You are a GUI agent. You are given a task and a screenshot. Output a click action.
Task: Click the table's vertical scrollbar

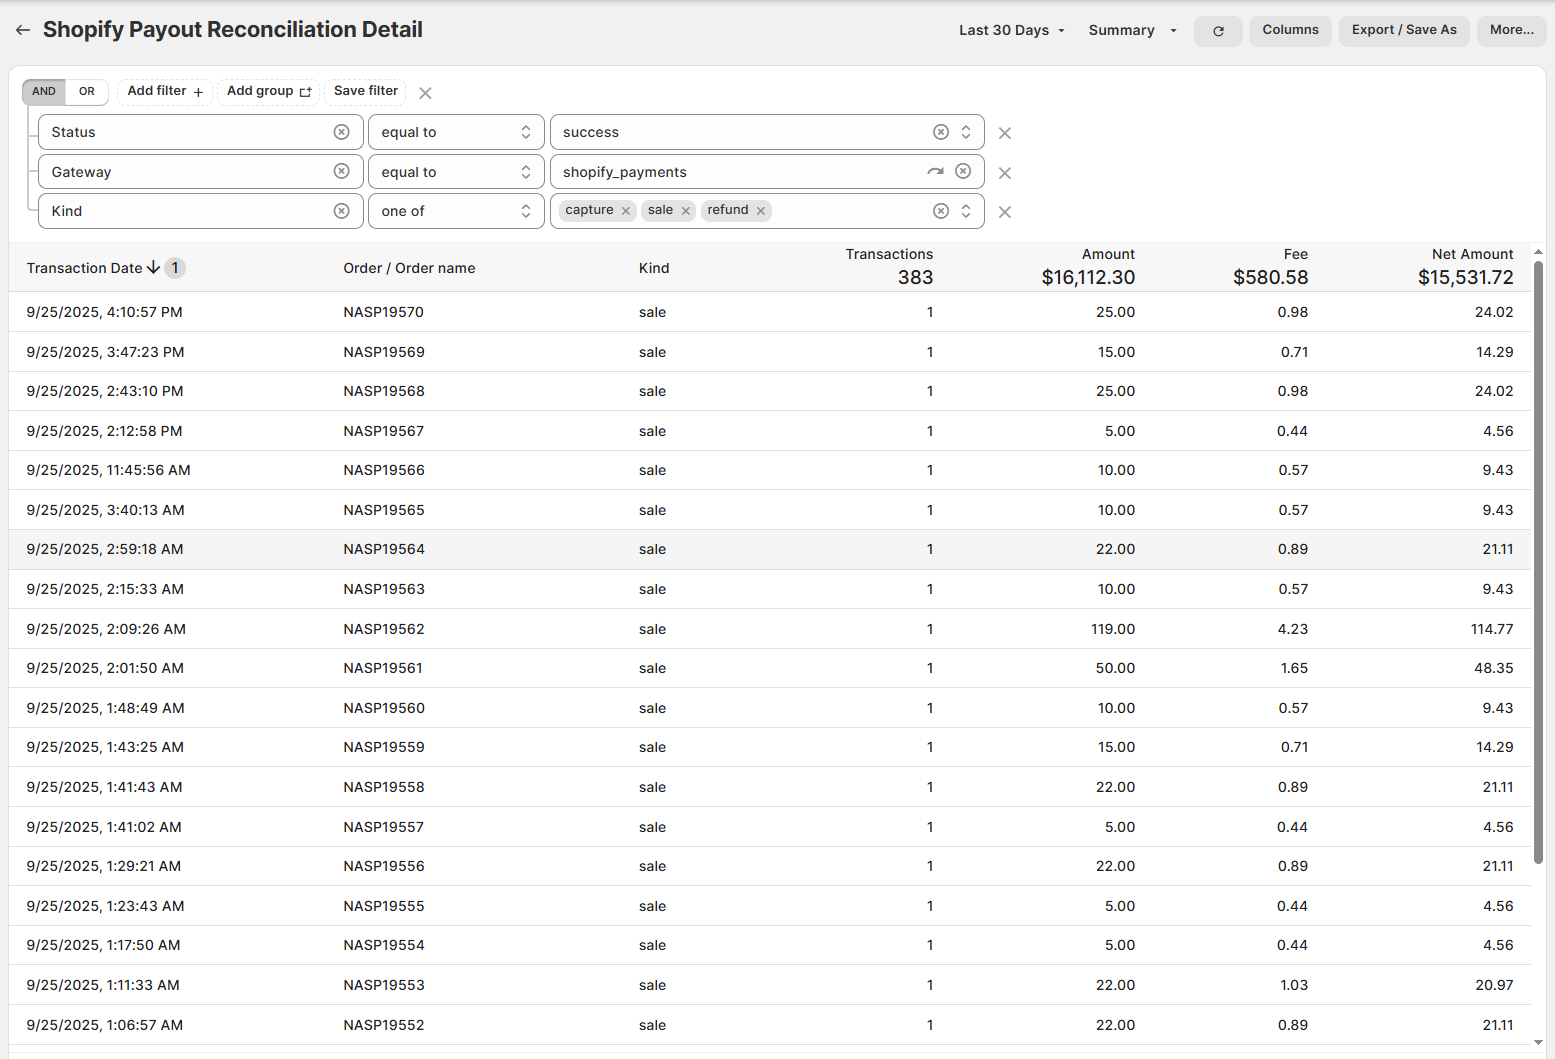1538,560
